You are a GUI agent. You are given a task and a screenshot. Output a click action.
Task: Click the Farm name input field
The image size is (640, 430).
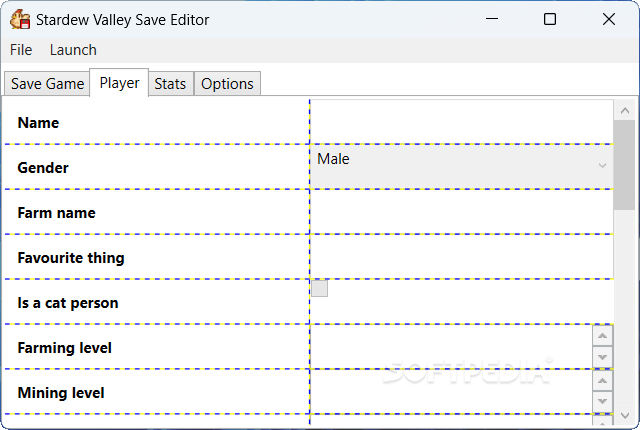tap(461, 212)
